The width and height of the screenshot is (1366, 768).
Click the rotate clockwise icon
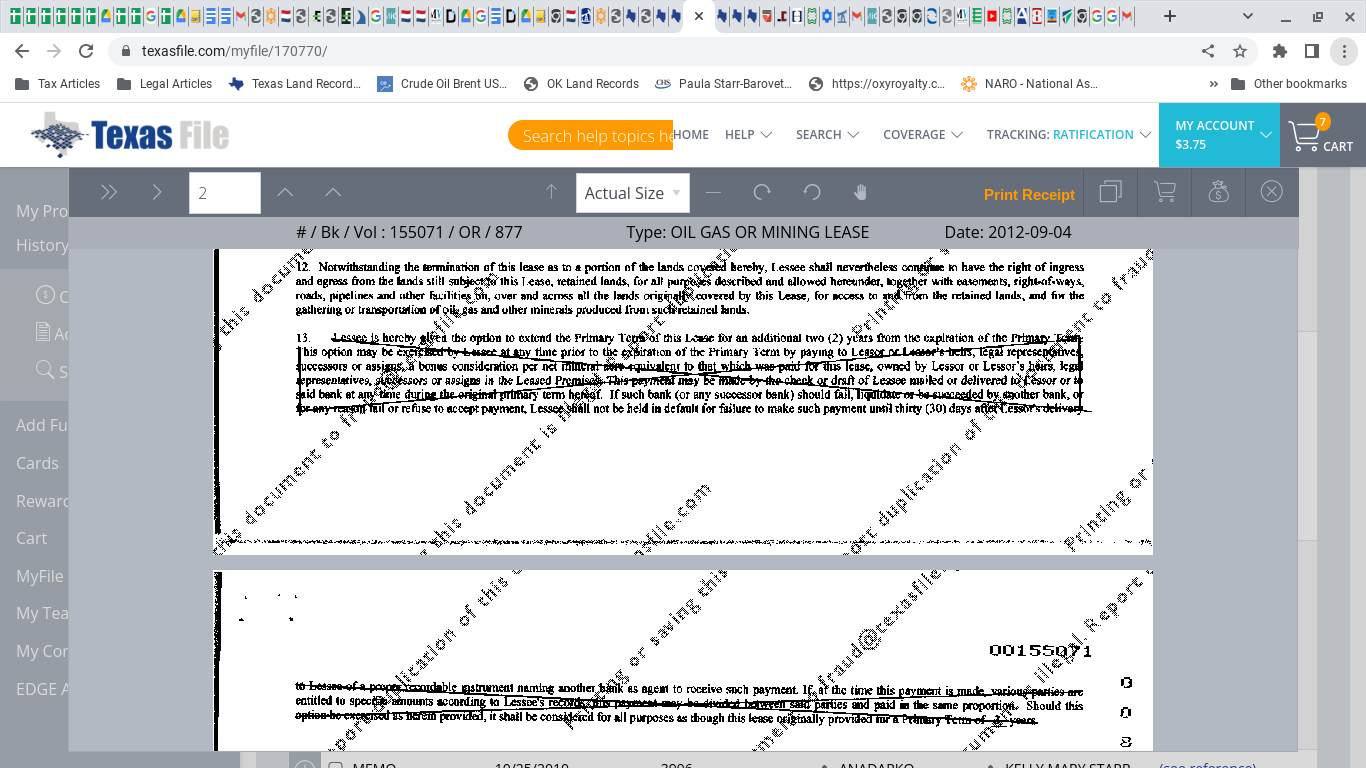[x=762, y=193]
